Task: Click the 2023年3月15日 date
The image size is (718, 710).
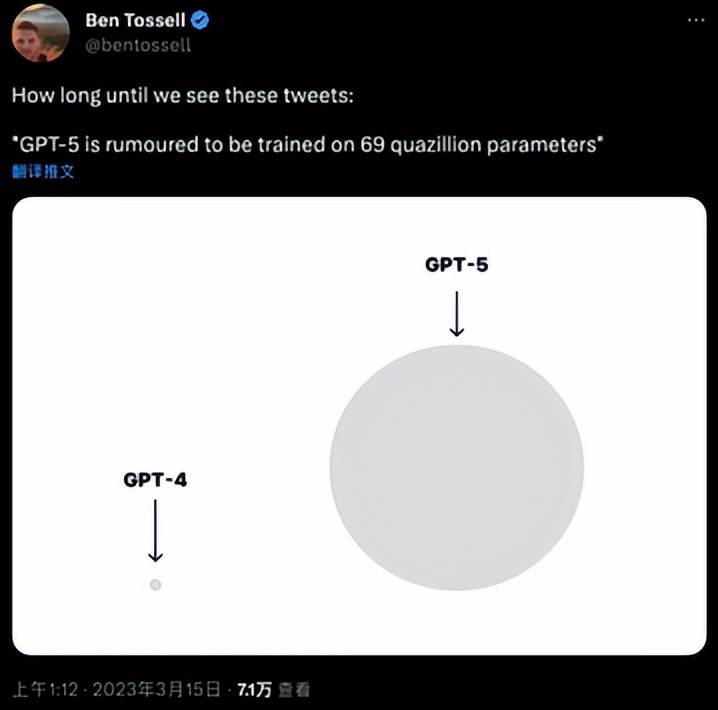Action: coord(157,689)
